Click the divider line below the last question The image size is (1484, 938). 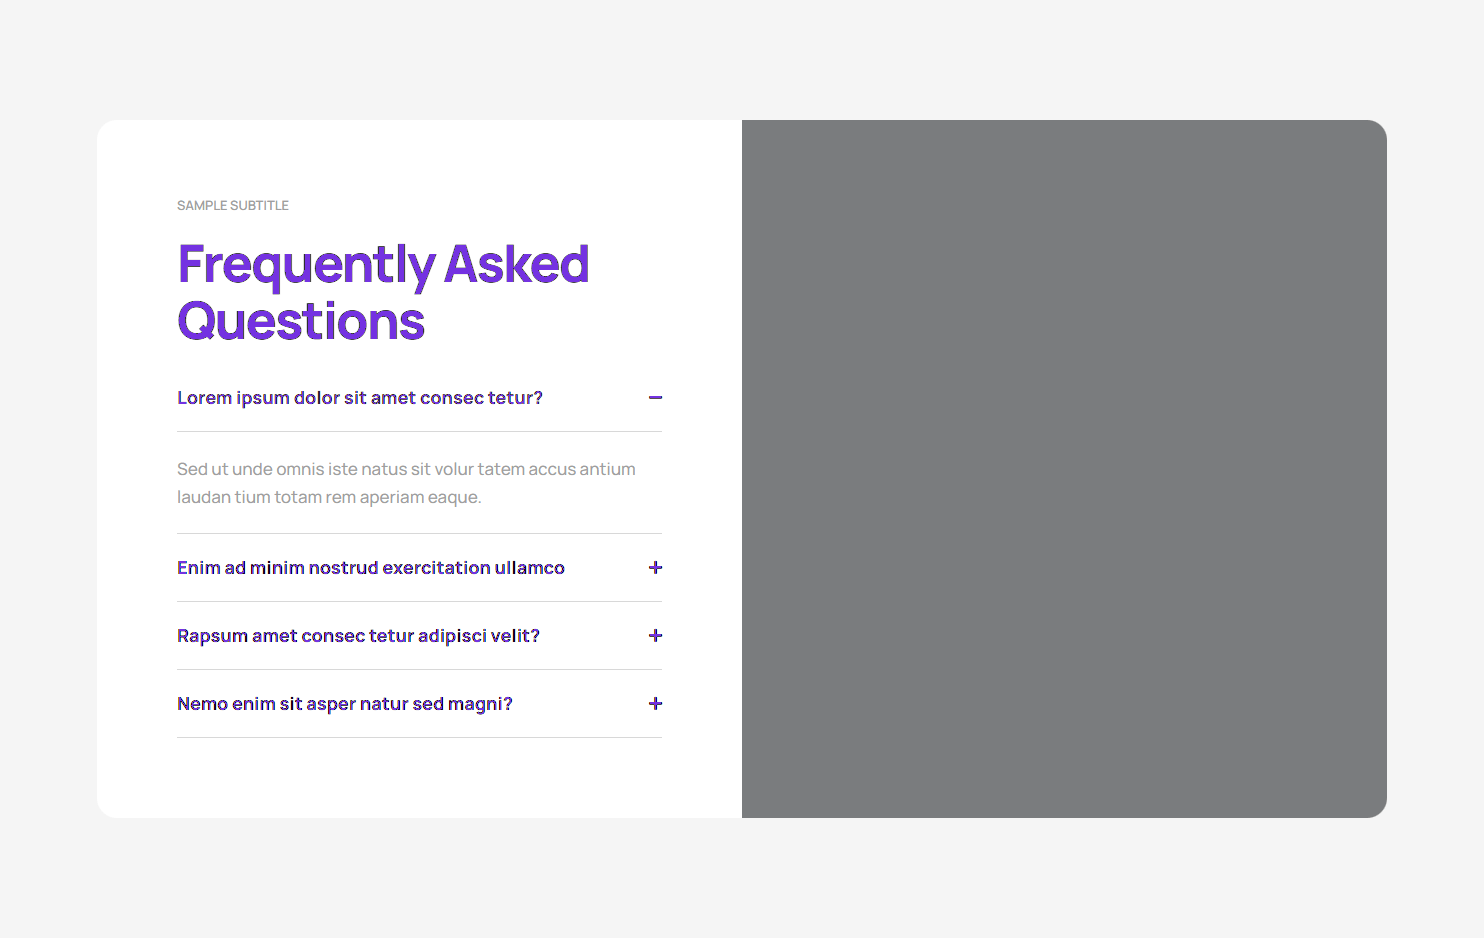(x=419, y=738)
